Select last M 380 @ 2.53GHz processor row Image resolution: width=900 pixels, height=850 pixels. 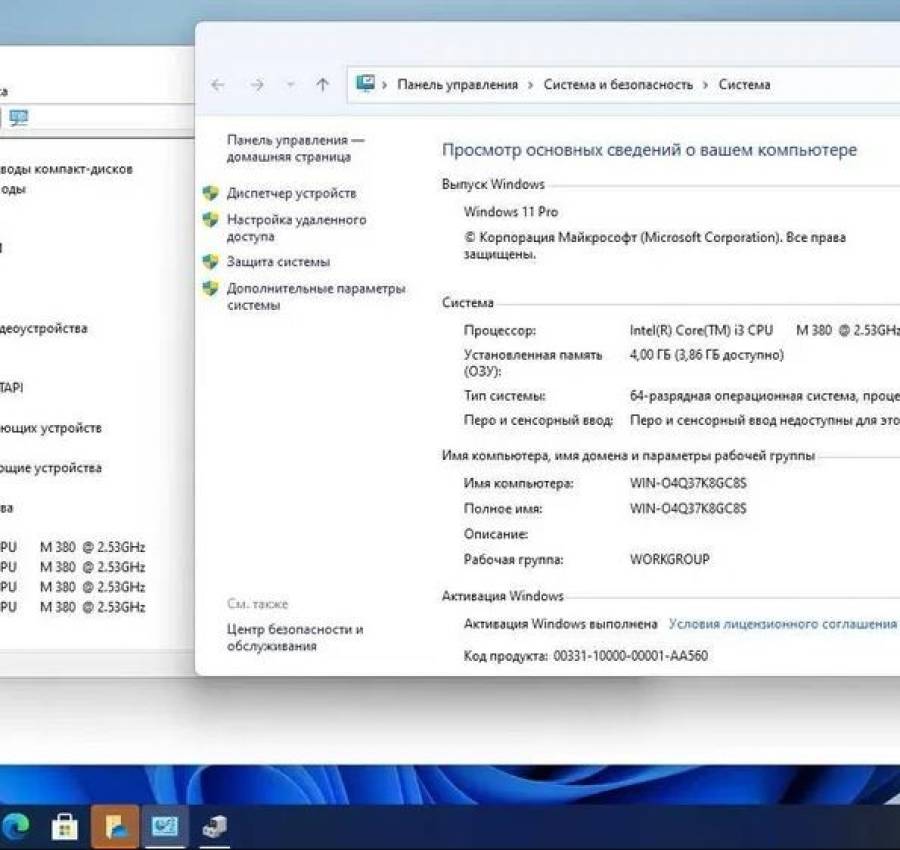(x=72, y=607)
